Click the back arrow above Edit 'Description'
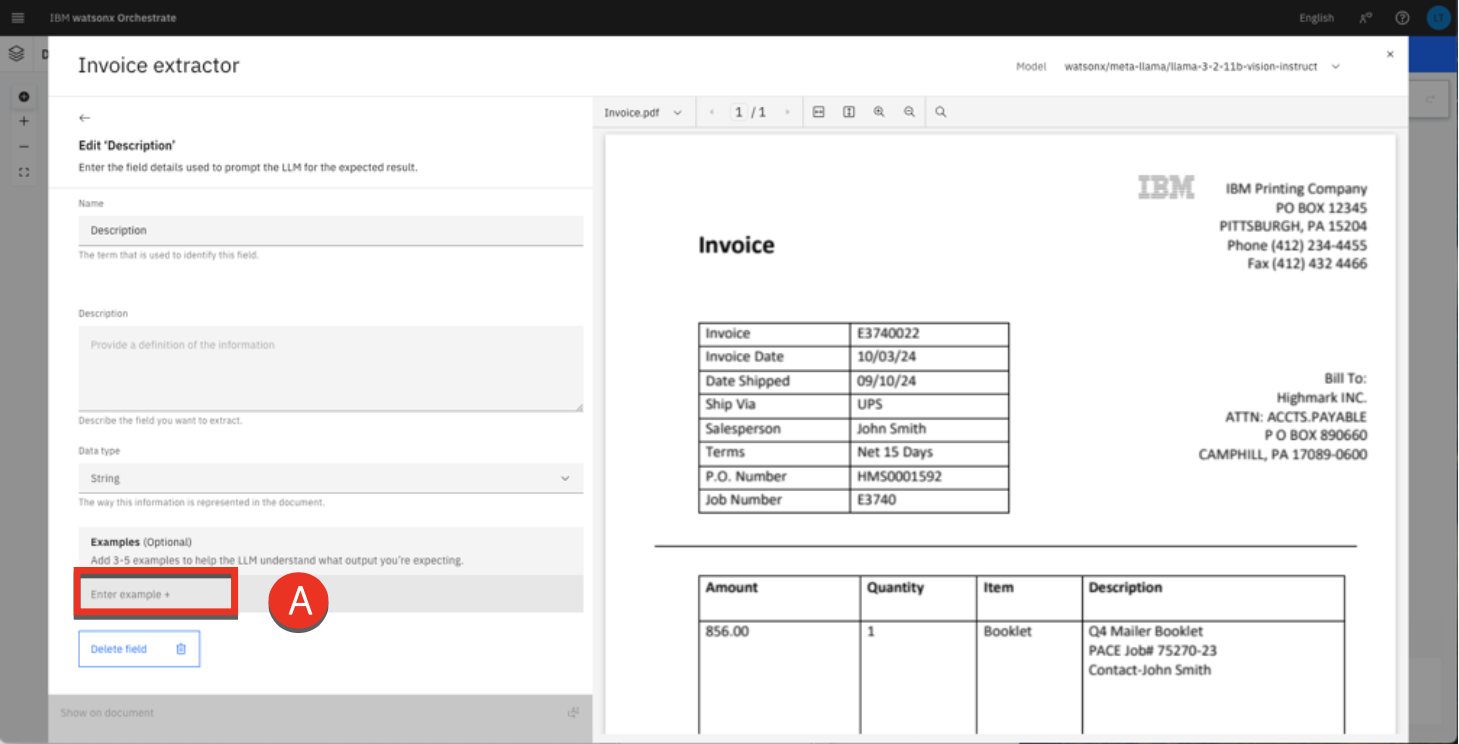The height and width of the screenshot is (744, 1459). click(85, 118)
